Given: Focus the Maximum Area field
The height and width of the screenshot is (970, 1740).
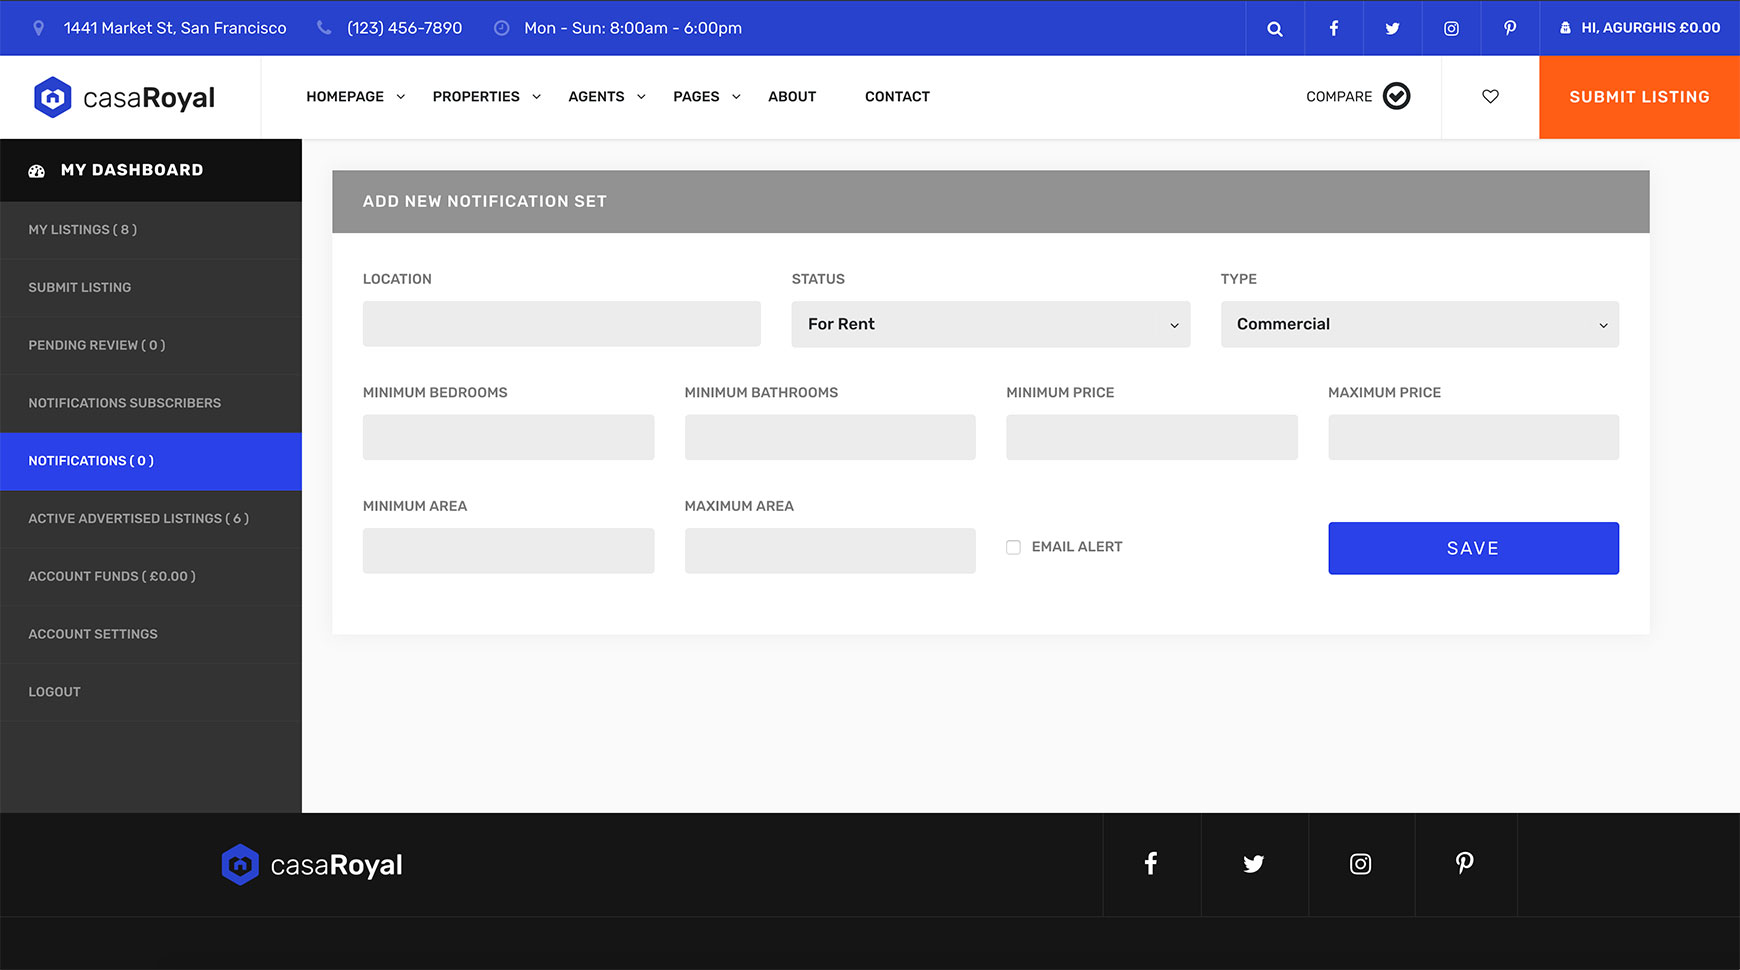Looking at the screenshot, I should coord(830,551).
